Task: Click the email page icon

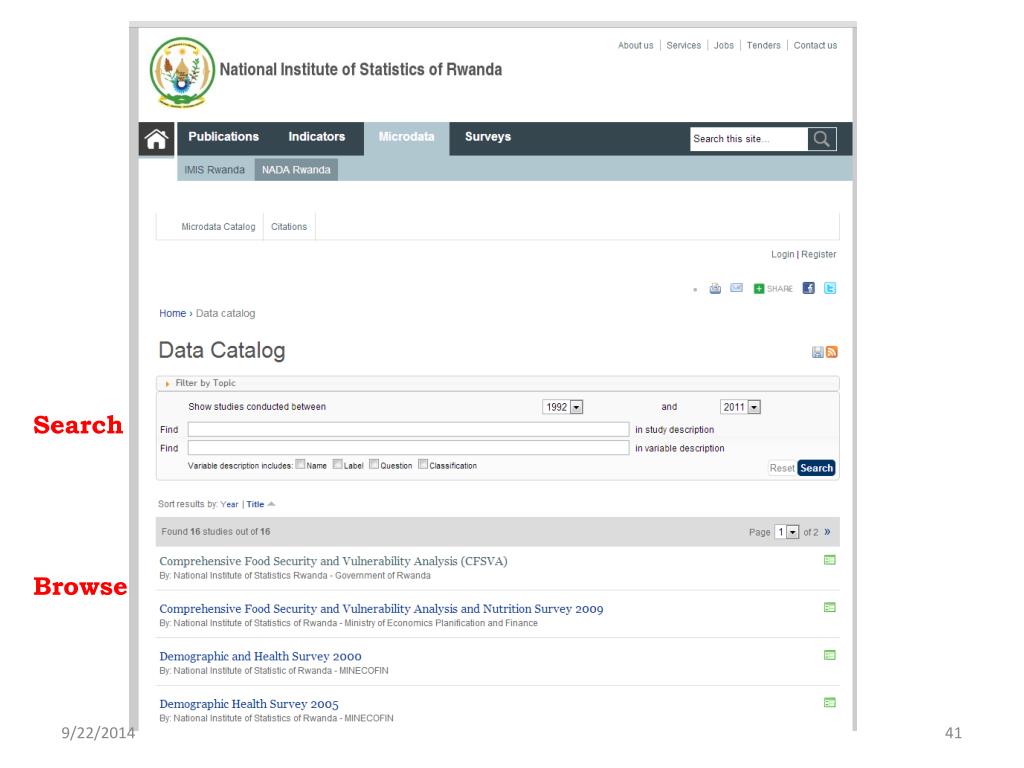Action: pyautogui.click(x=736, y=288)
